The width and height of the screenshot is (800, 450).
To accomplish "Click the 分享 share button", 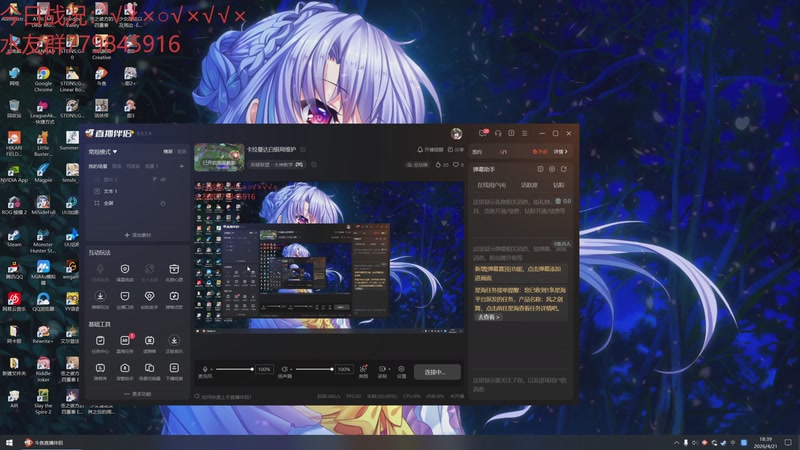I will pyautogui.click(x=456, y=149).
